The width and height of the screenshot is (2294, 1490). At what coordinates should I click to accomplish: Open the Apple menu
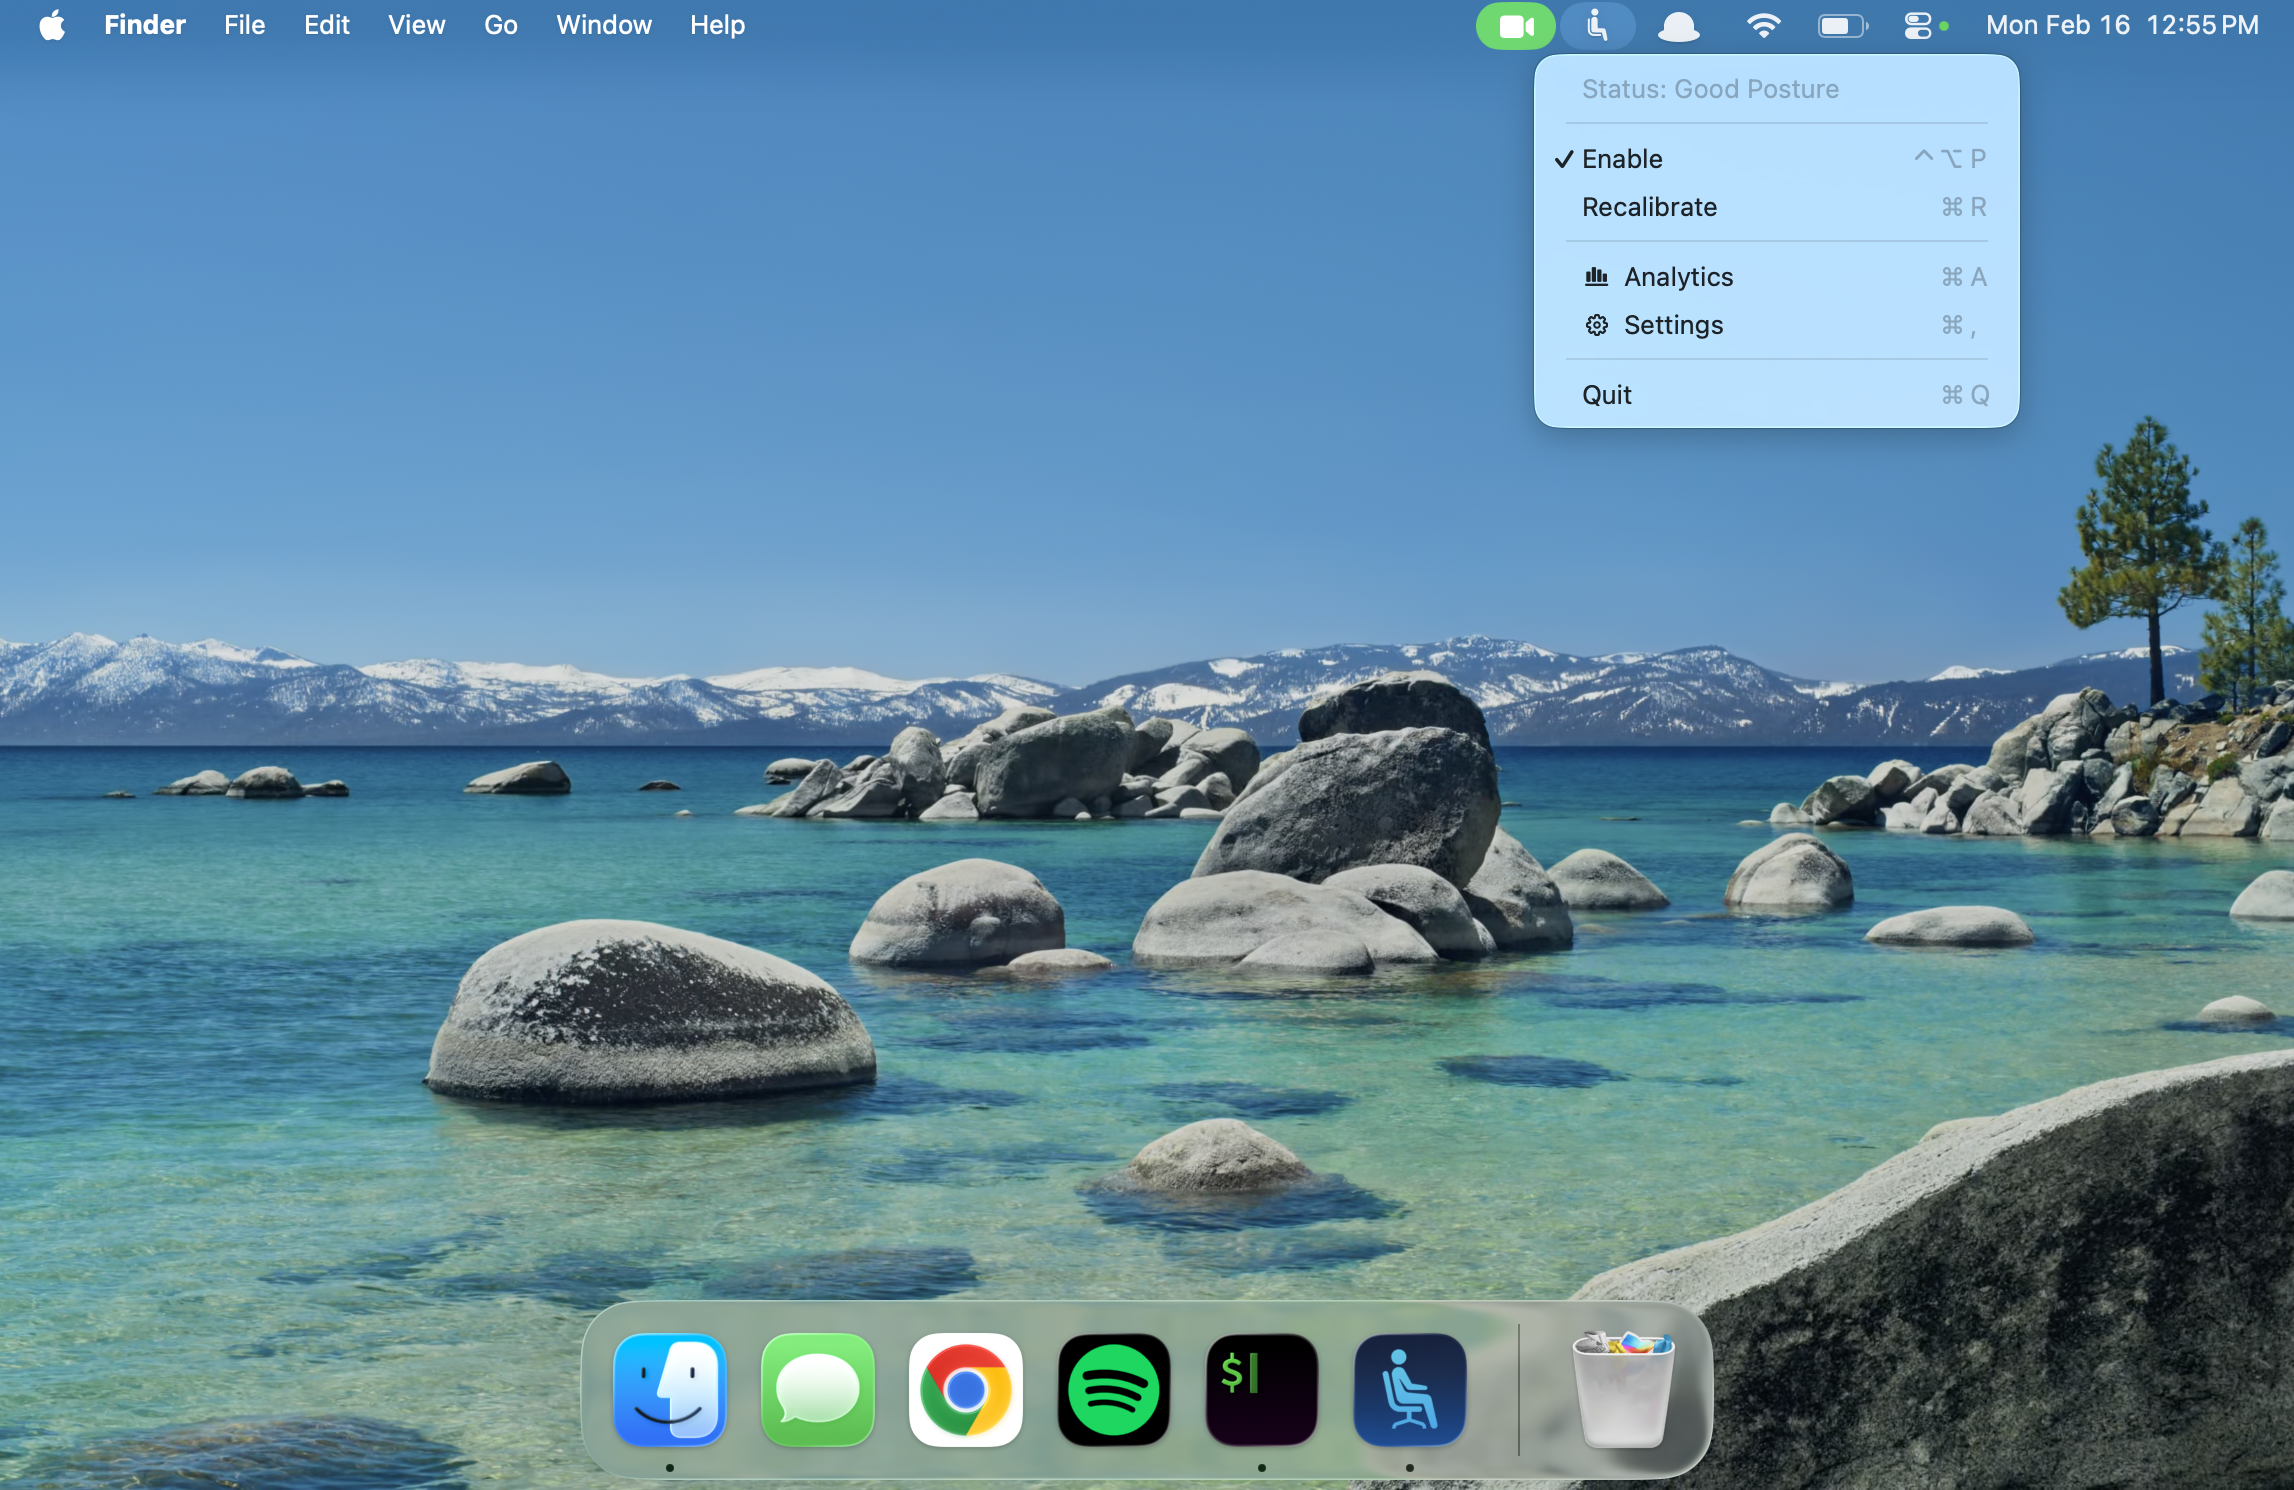pos(52,25)
